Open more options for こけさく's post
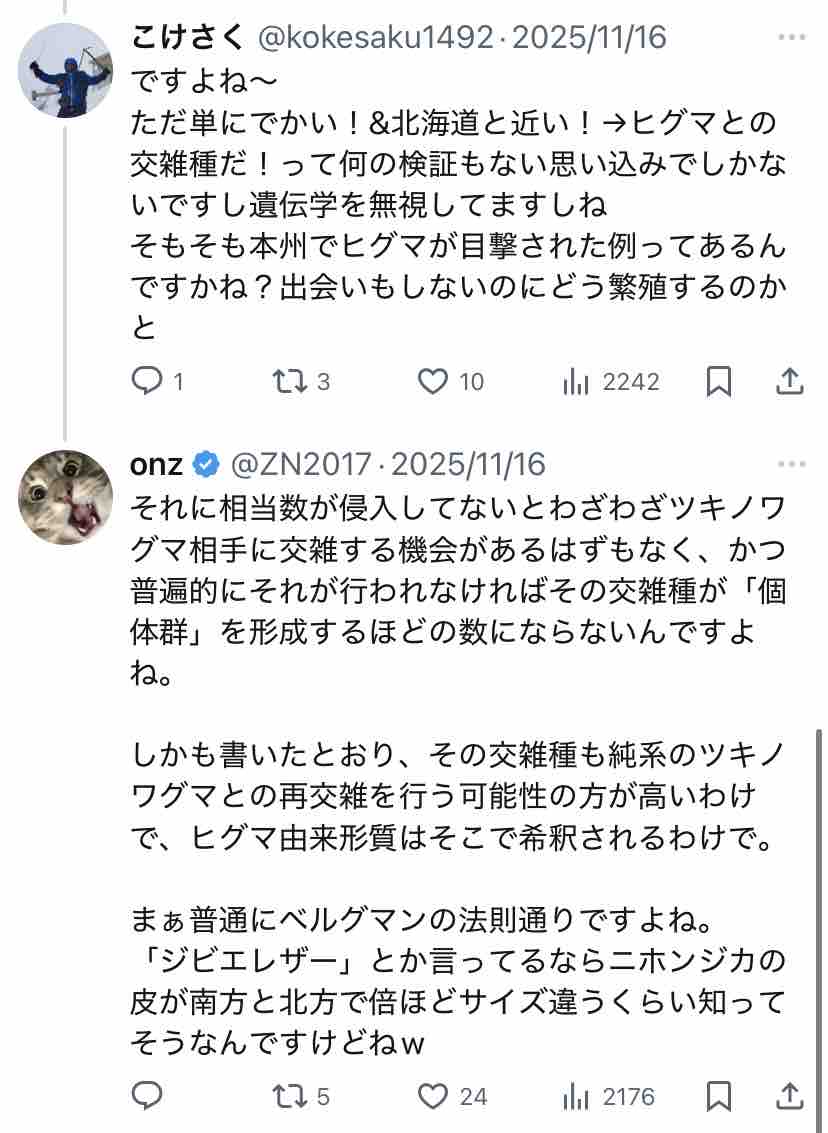The width and height of the screenshot is (828, 1133). coord(792,38)
